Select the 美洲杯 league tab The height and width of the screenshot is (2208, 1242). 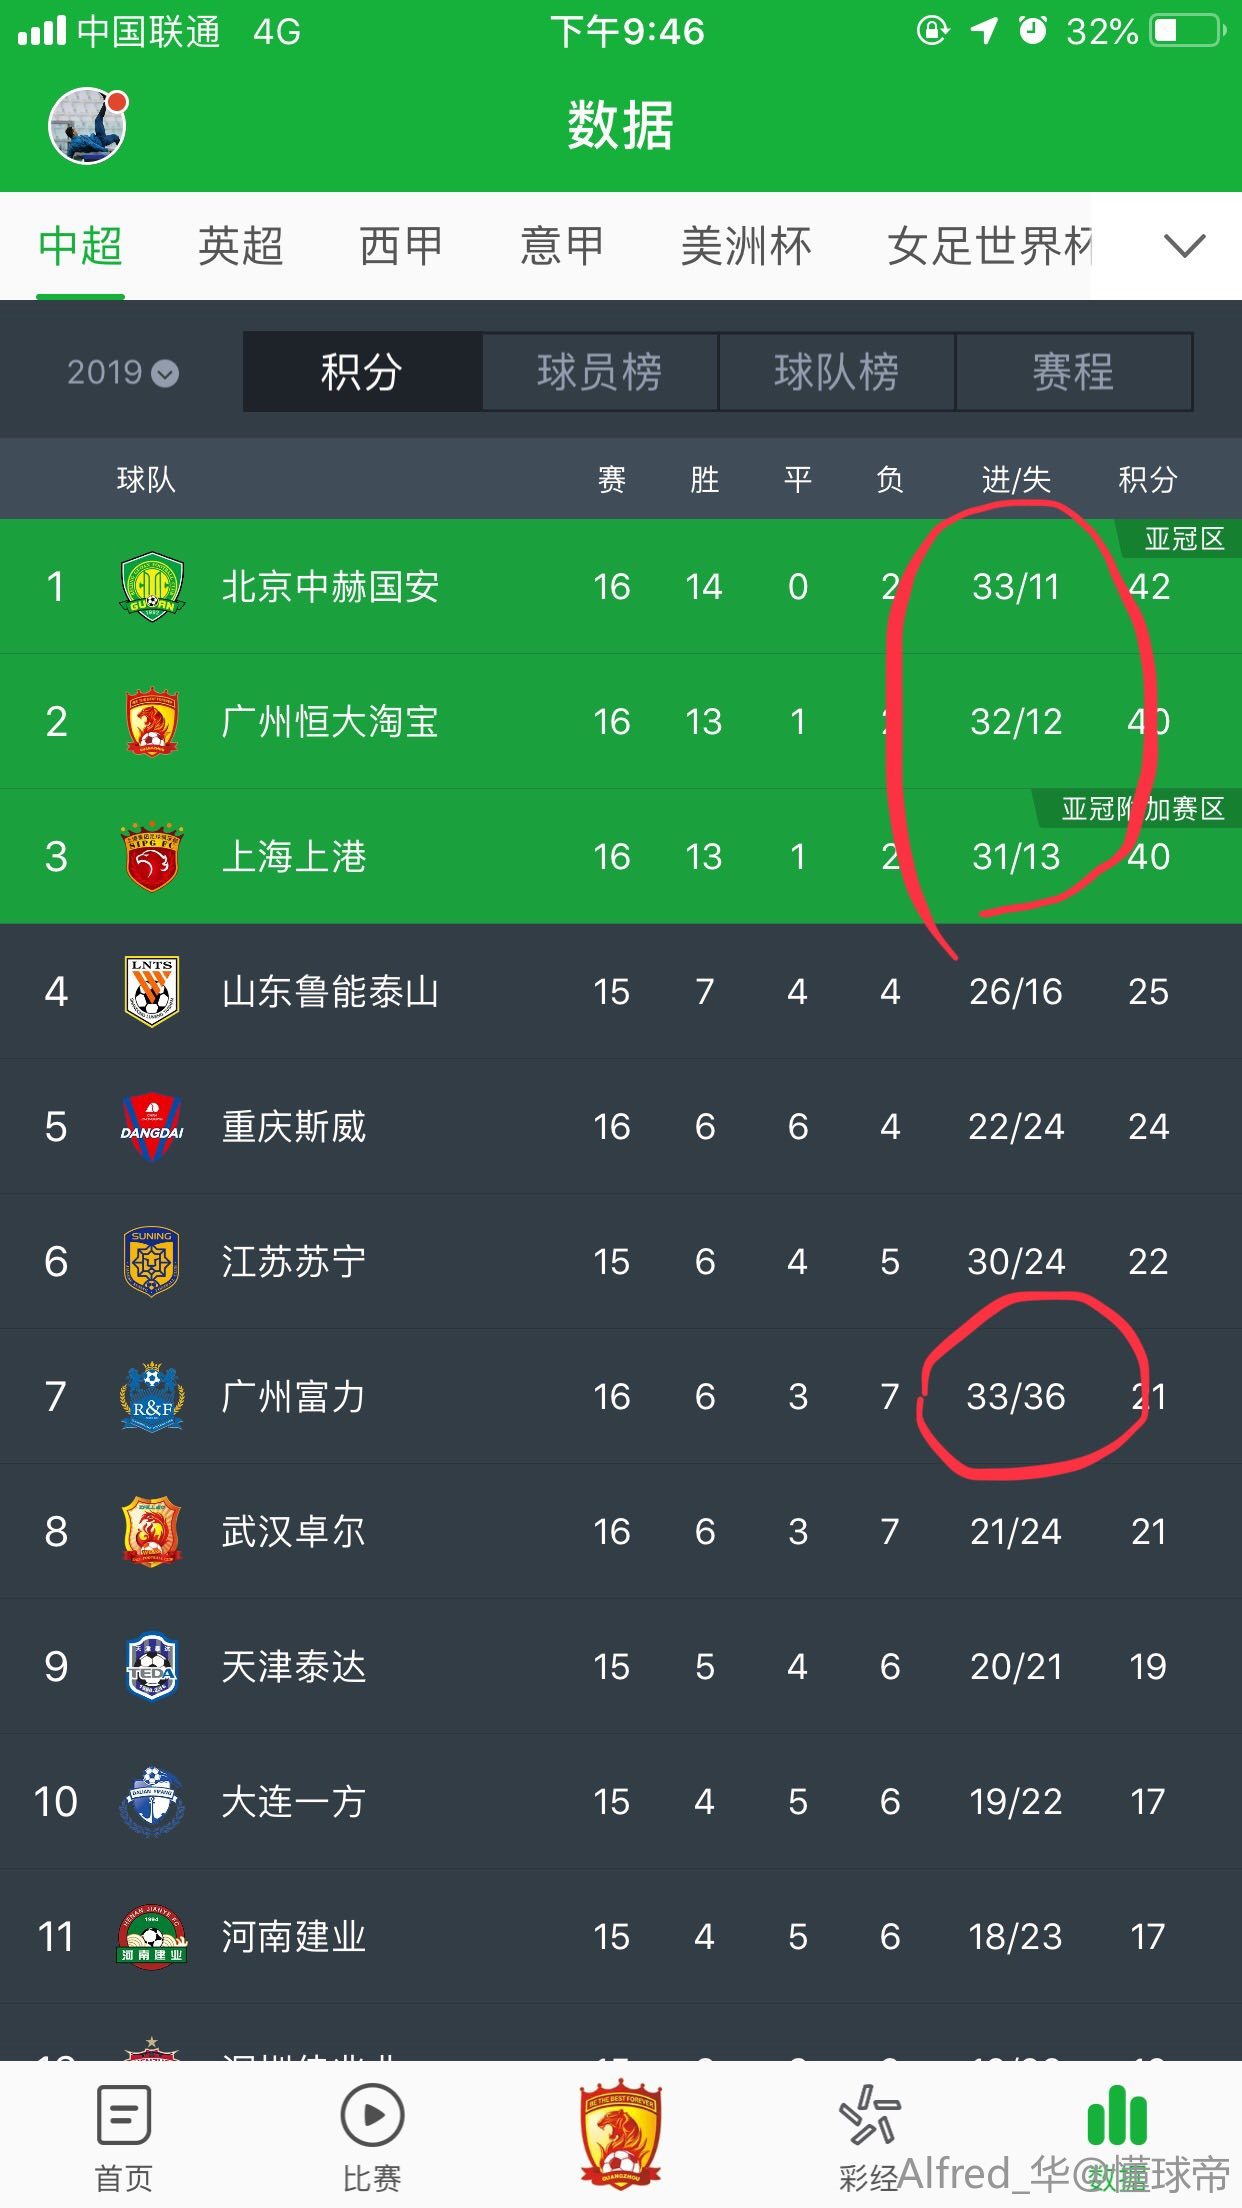(x=745, y=246)
